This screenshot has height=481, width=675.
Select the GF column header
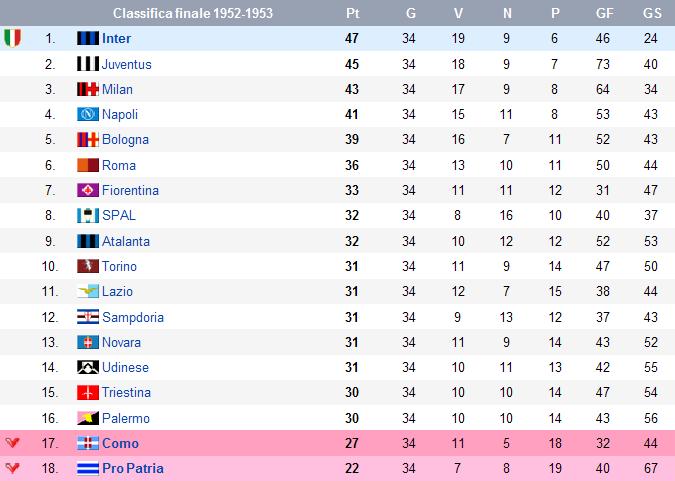pos(604,13)
